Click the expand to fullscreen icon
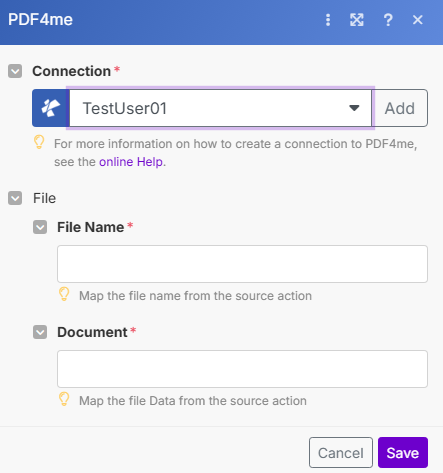This screenshot has width=443, height=473. click(x=357, y=20)
